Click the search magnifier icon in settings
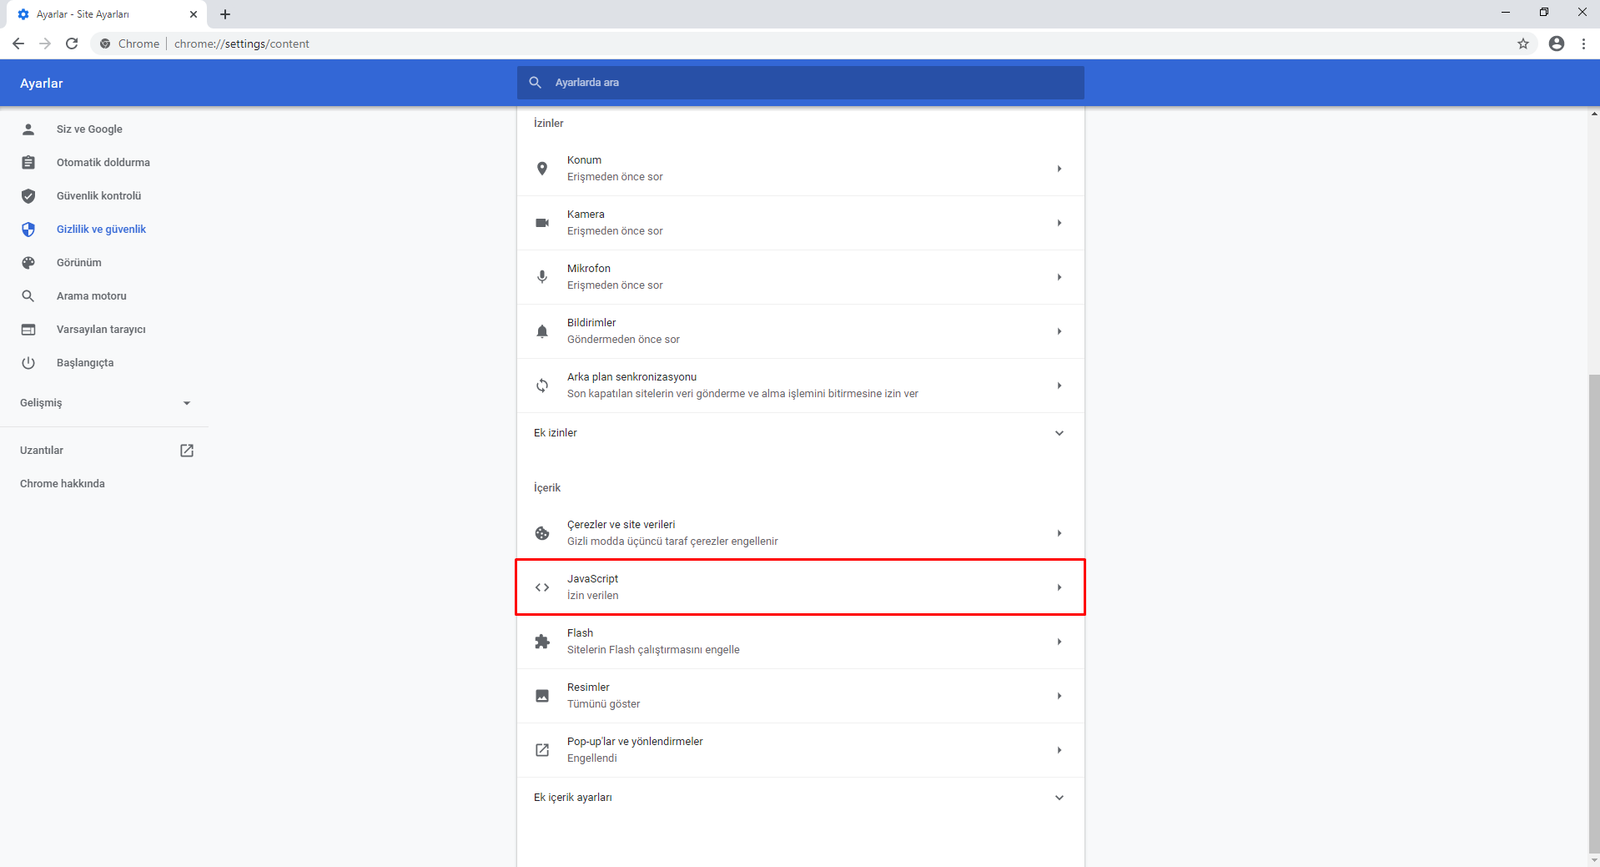 [535, 83]
